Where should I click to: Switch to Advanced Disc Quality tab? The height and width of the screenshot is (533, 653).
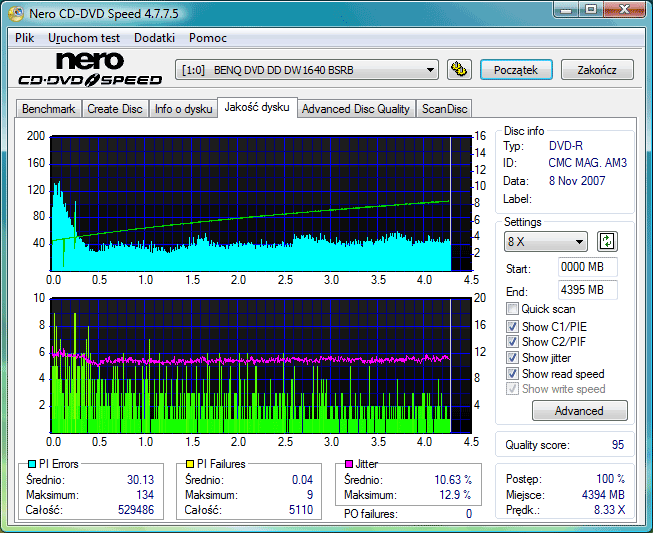point(356,109)
